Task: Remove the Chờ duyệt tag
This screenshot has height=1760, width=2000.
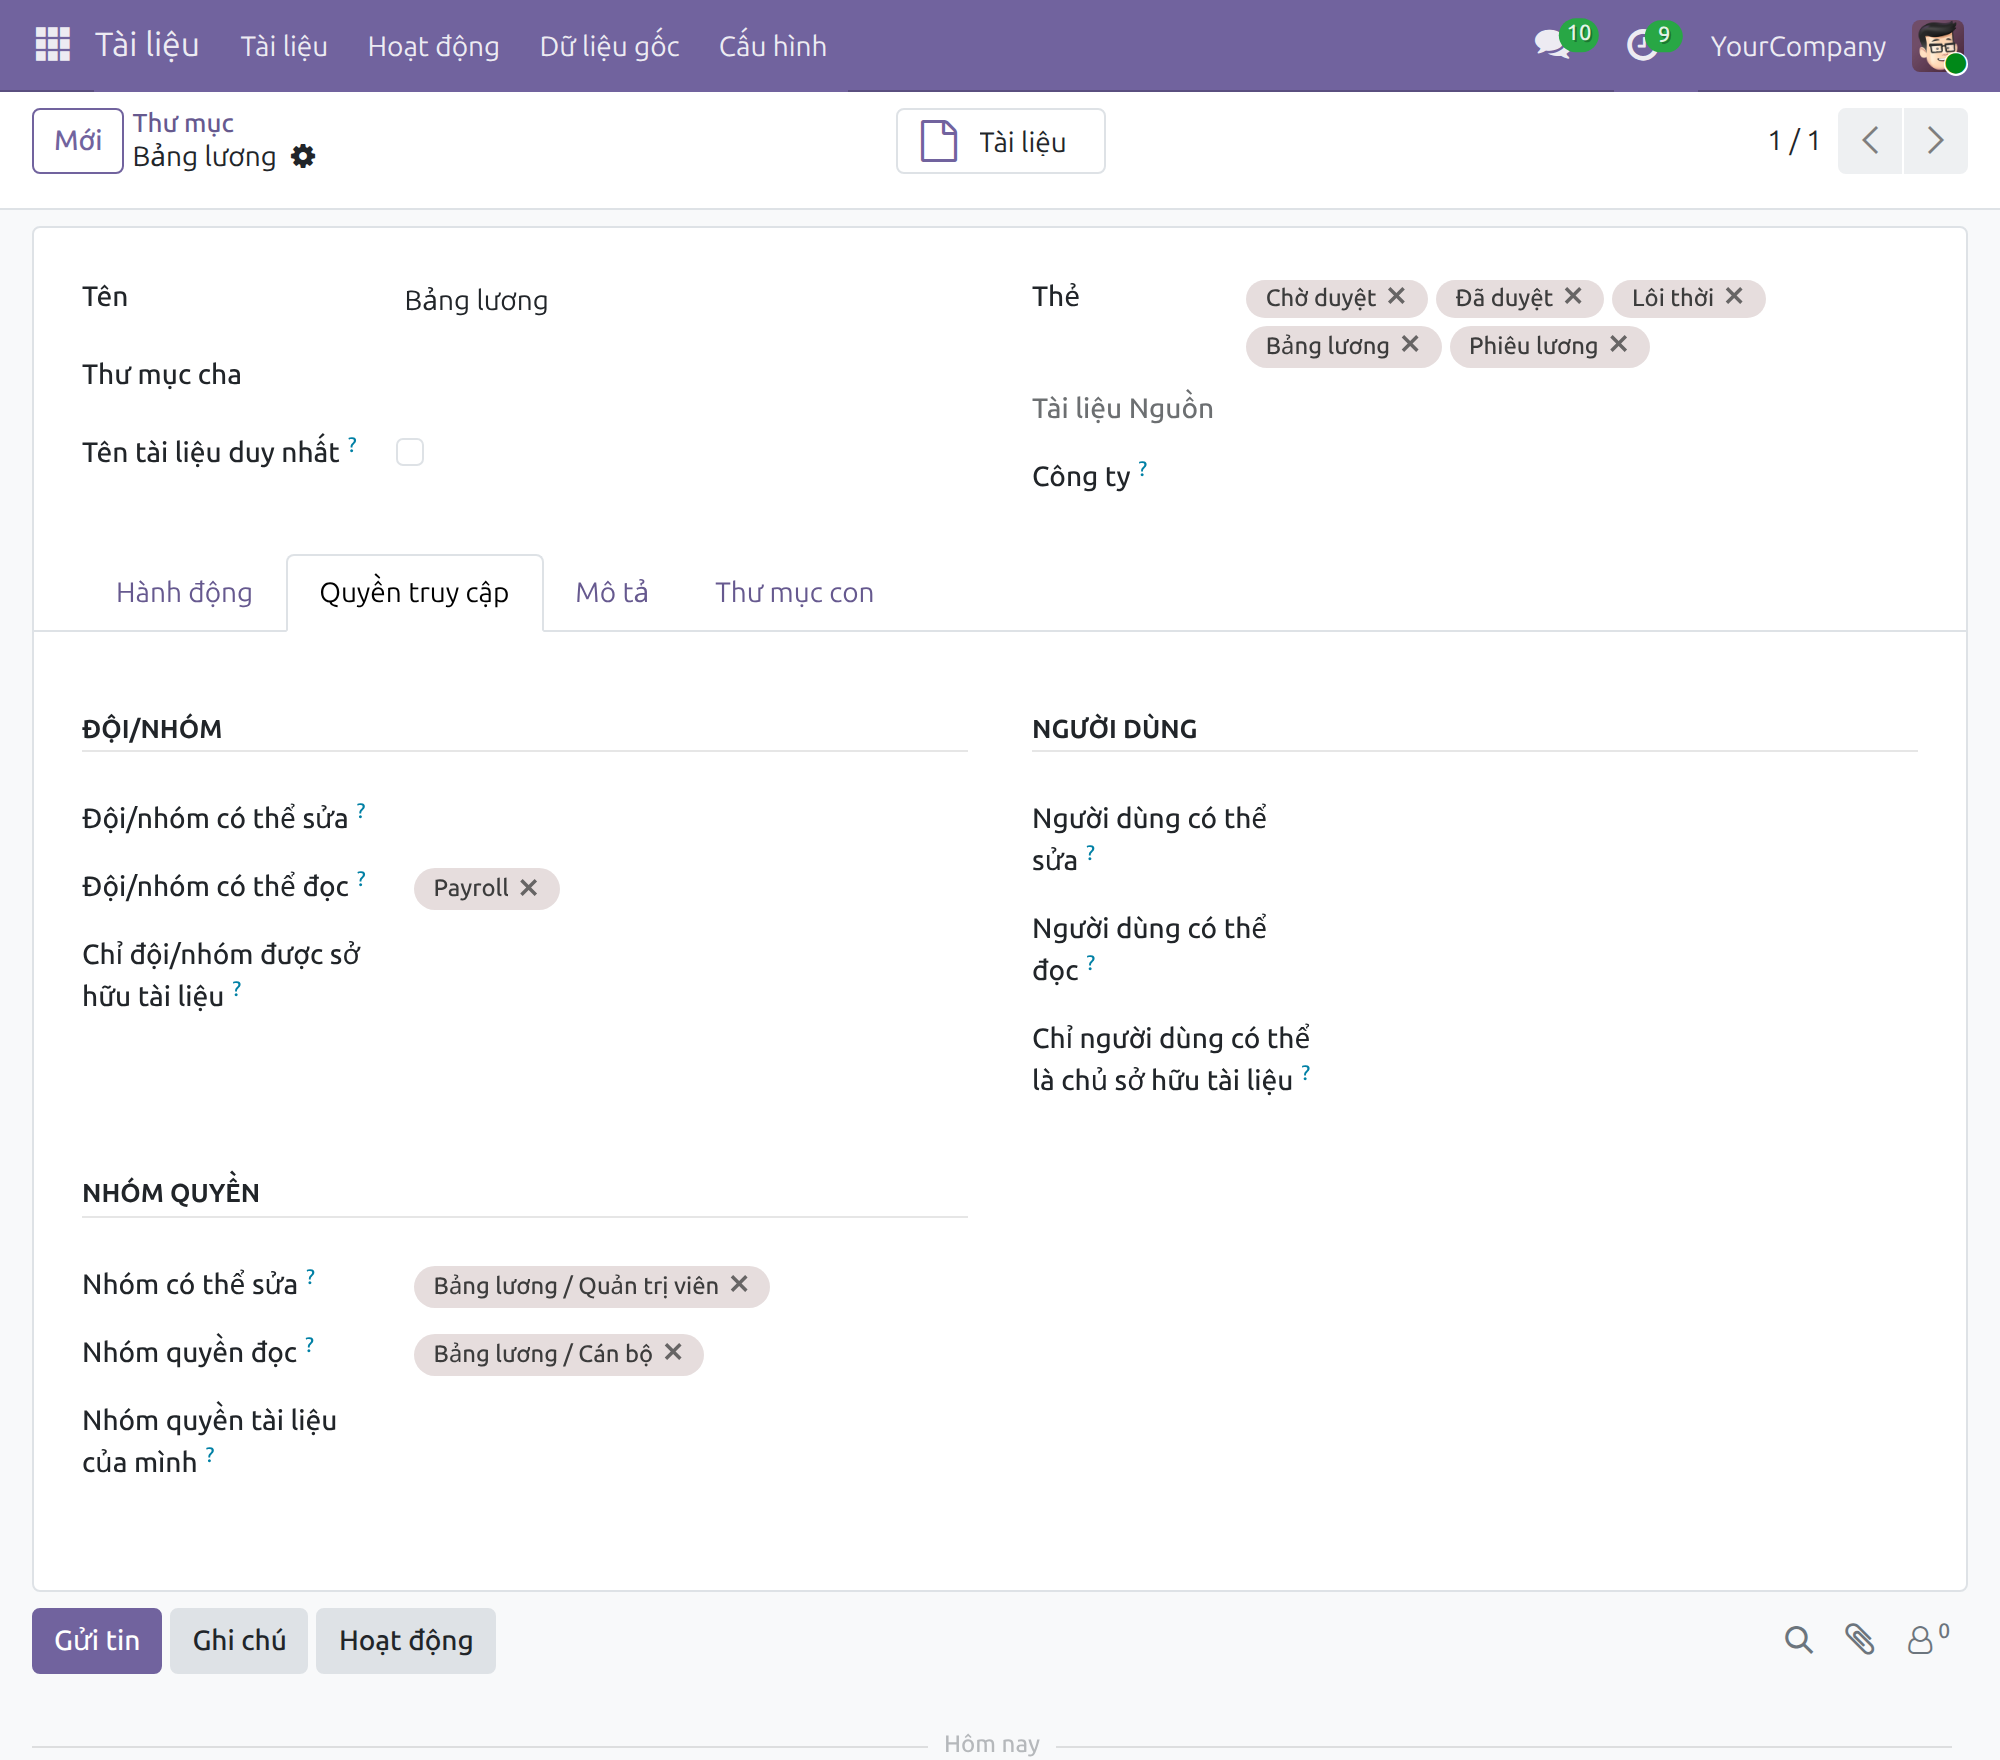Action: pos(1396,297)
